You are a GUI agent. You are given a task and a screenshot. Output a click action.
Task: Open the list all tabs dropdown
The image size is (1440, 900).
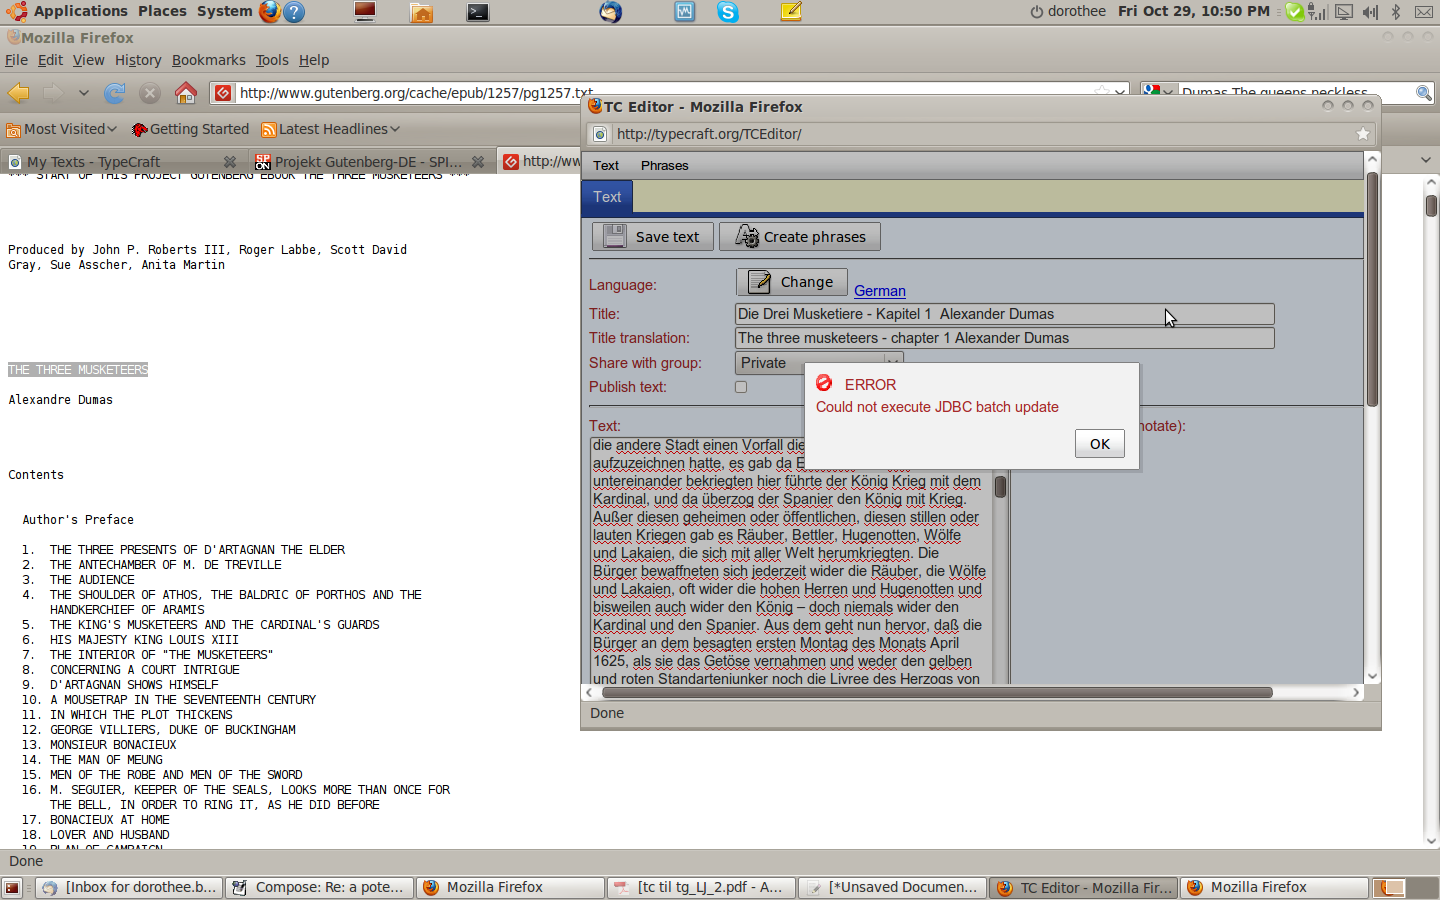click(1426, 160)
